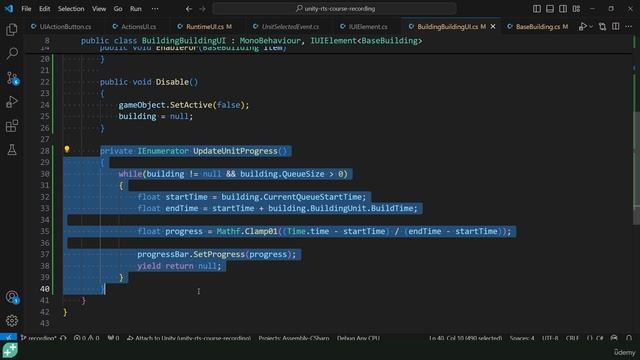
Task: Split the editor right
Action: (x=616, y=27)
